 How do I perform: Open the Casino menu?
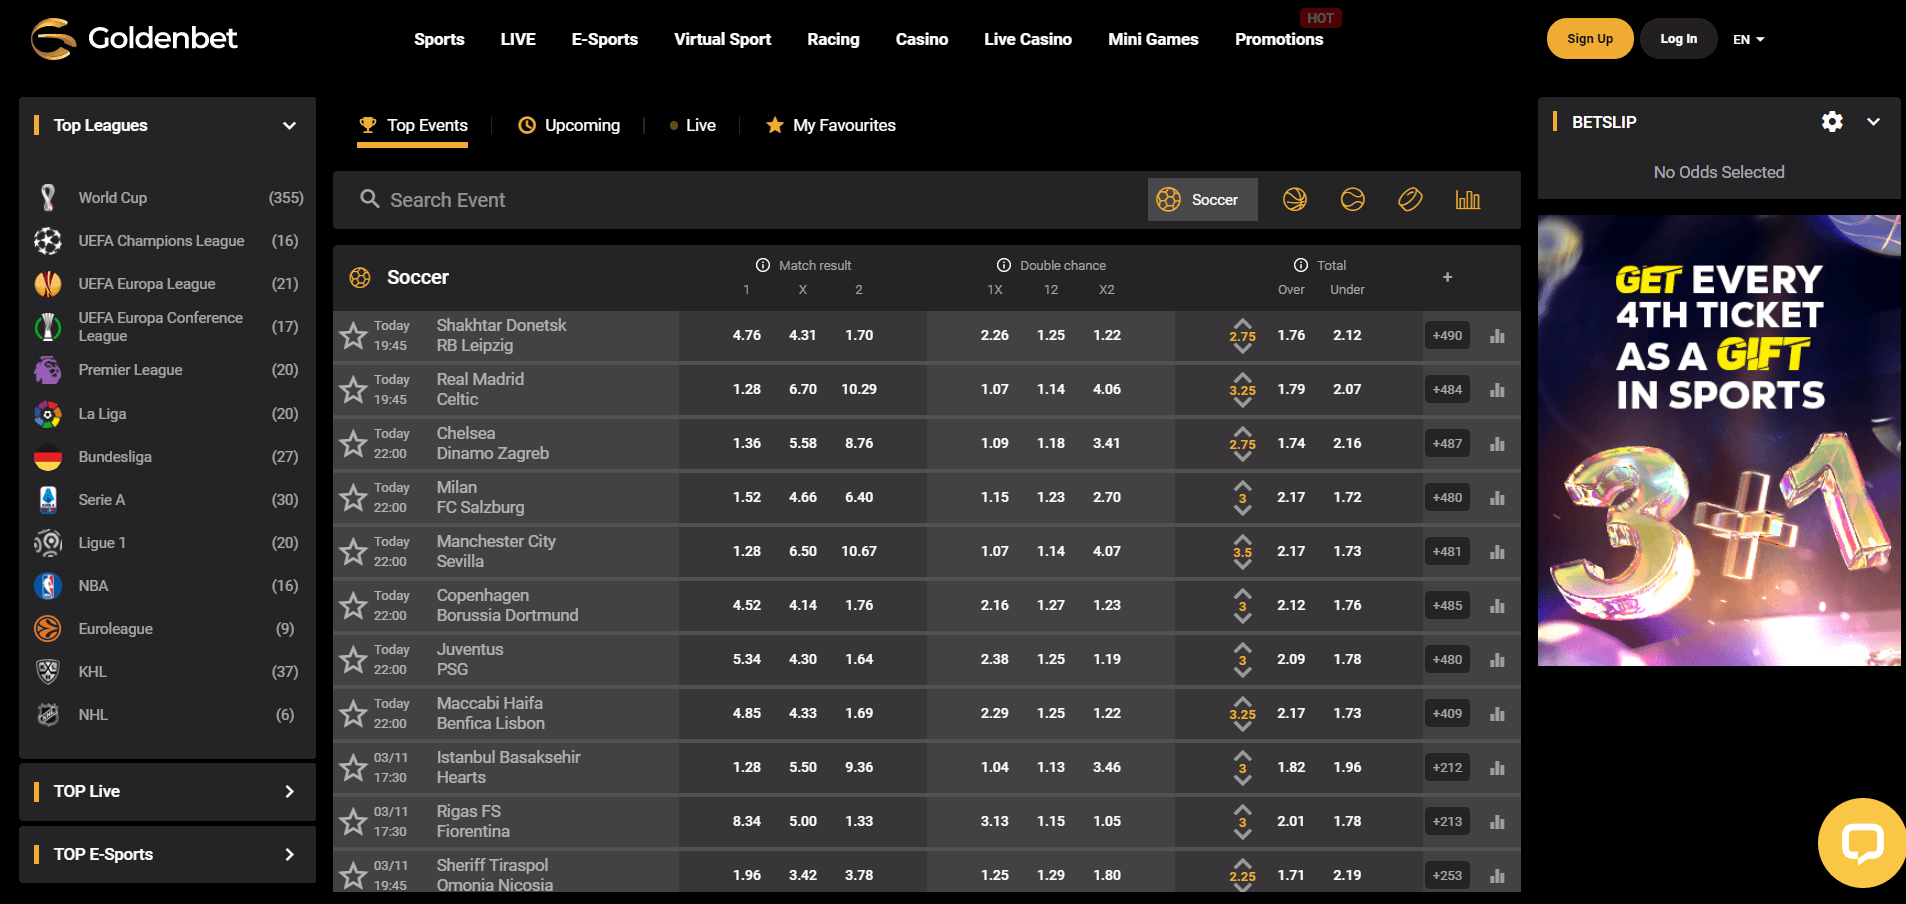(x=922, y=39)
